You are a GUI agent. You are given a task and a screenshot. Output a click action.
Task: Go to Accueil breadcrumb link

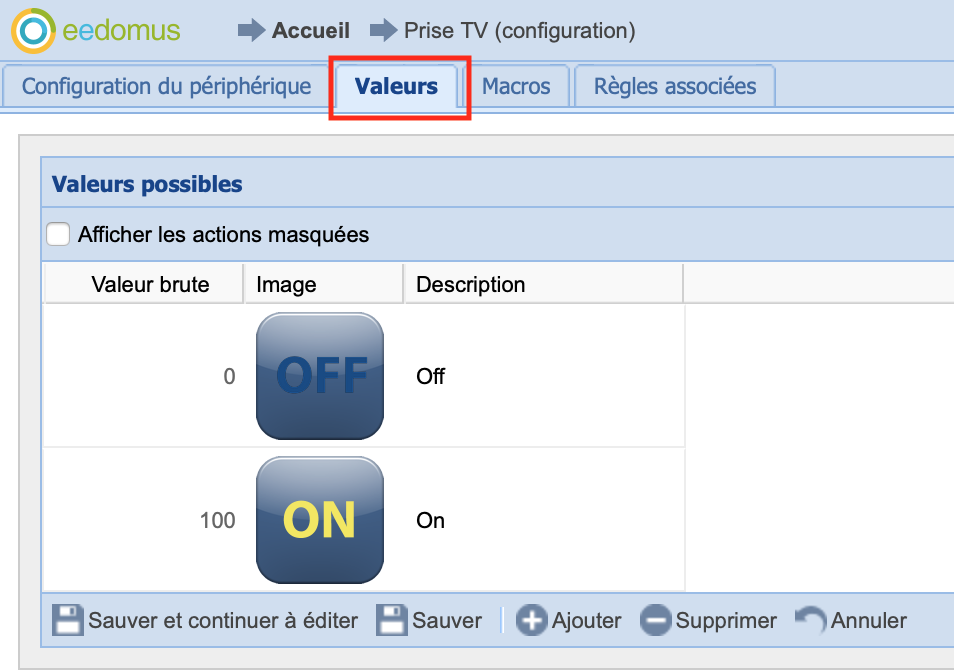(x=311, y=31)
